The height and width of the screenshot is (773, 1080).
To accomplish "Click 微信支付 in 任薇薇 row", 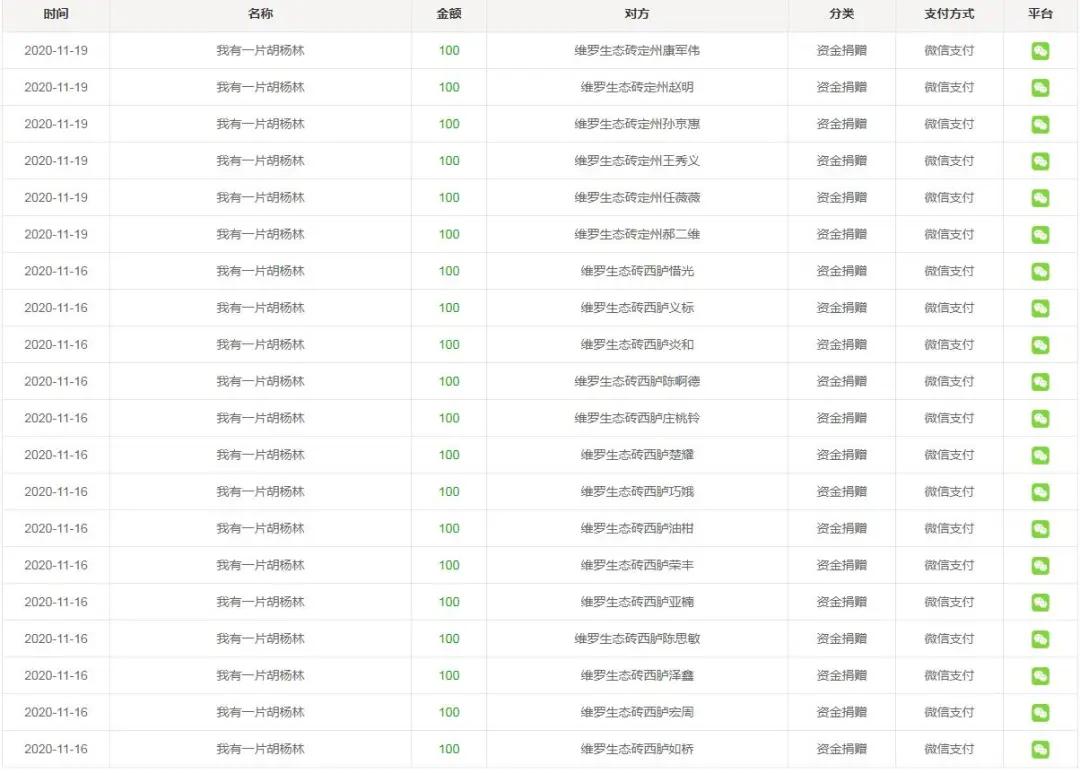I will (949, 197).
